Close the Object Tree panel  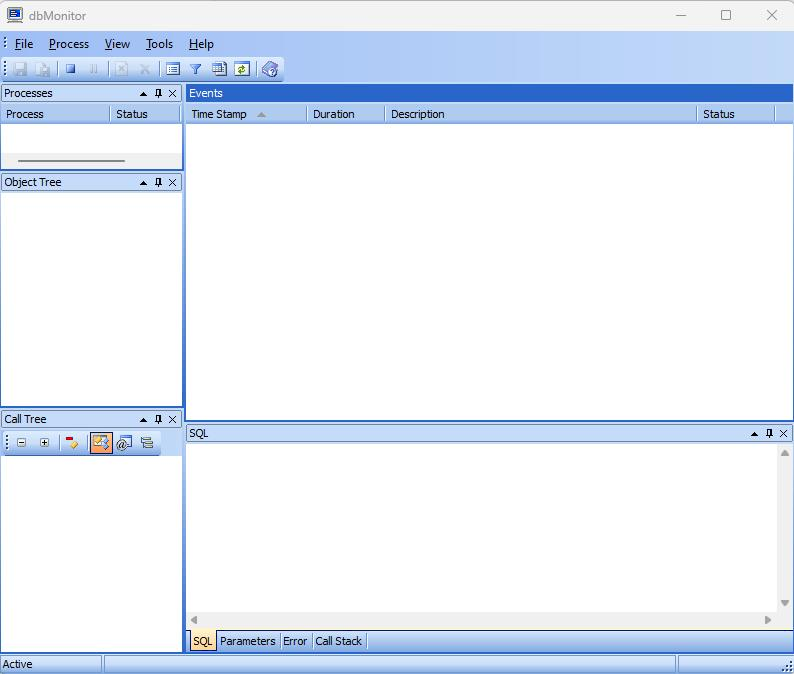[173, 183]
